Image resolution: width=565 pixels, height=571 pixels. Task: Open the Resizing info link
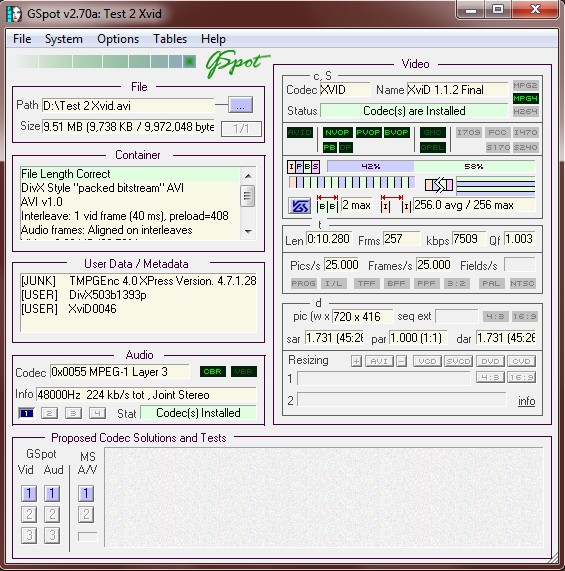pyautogui.click(x=526, y=401)
